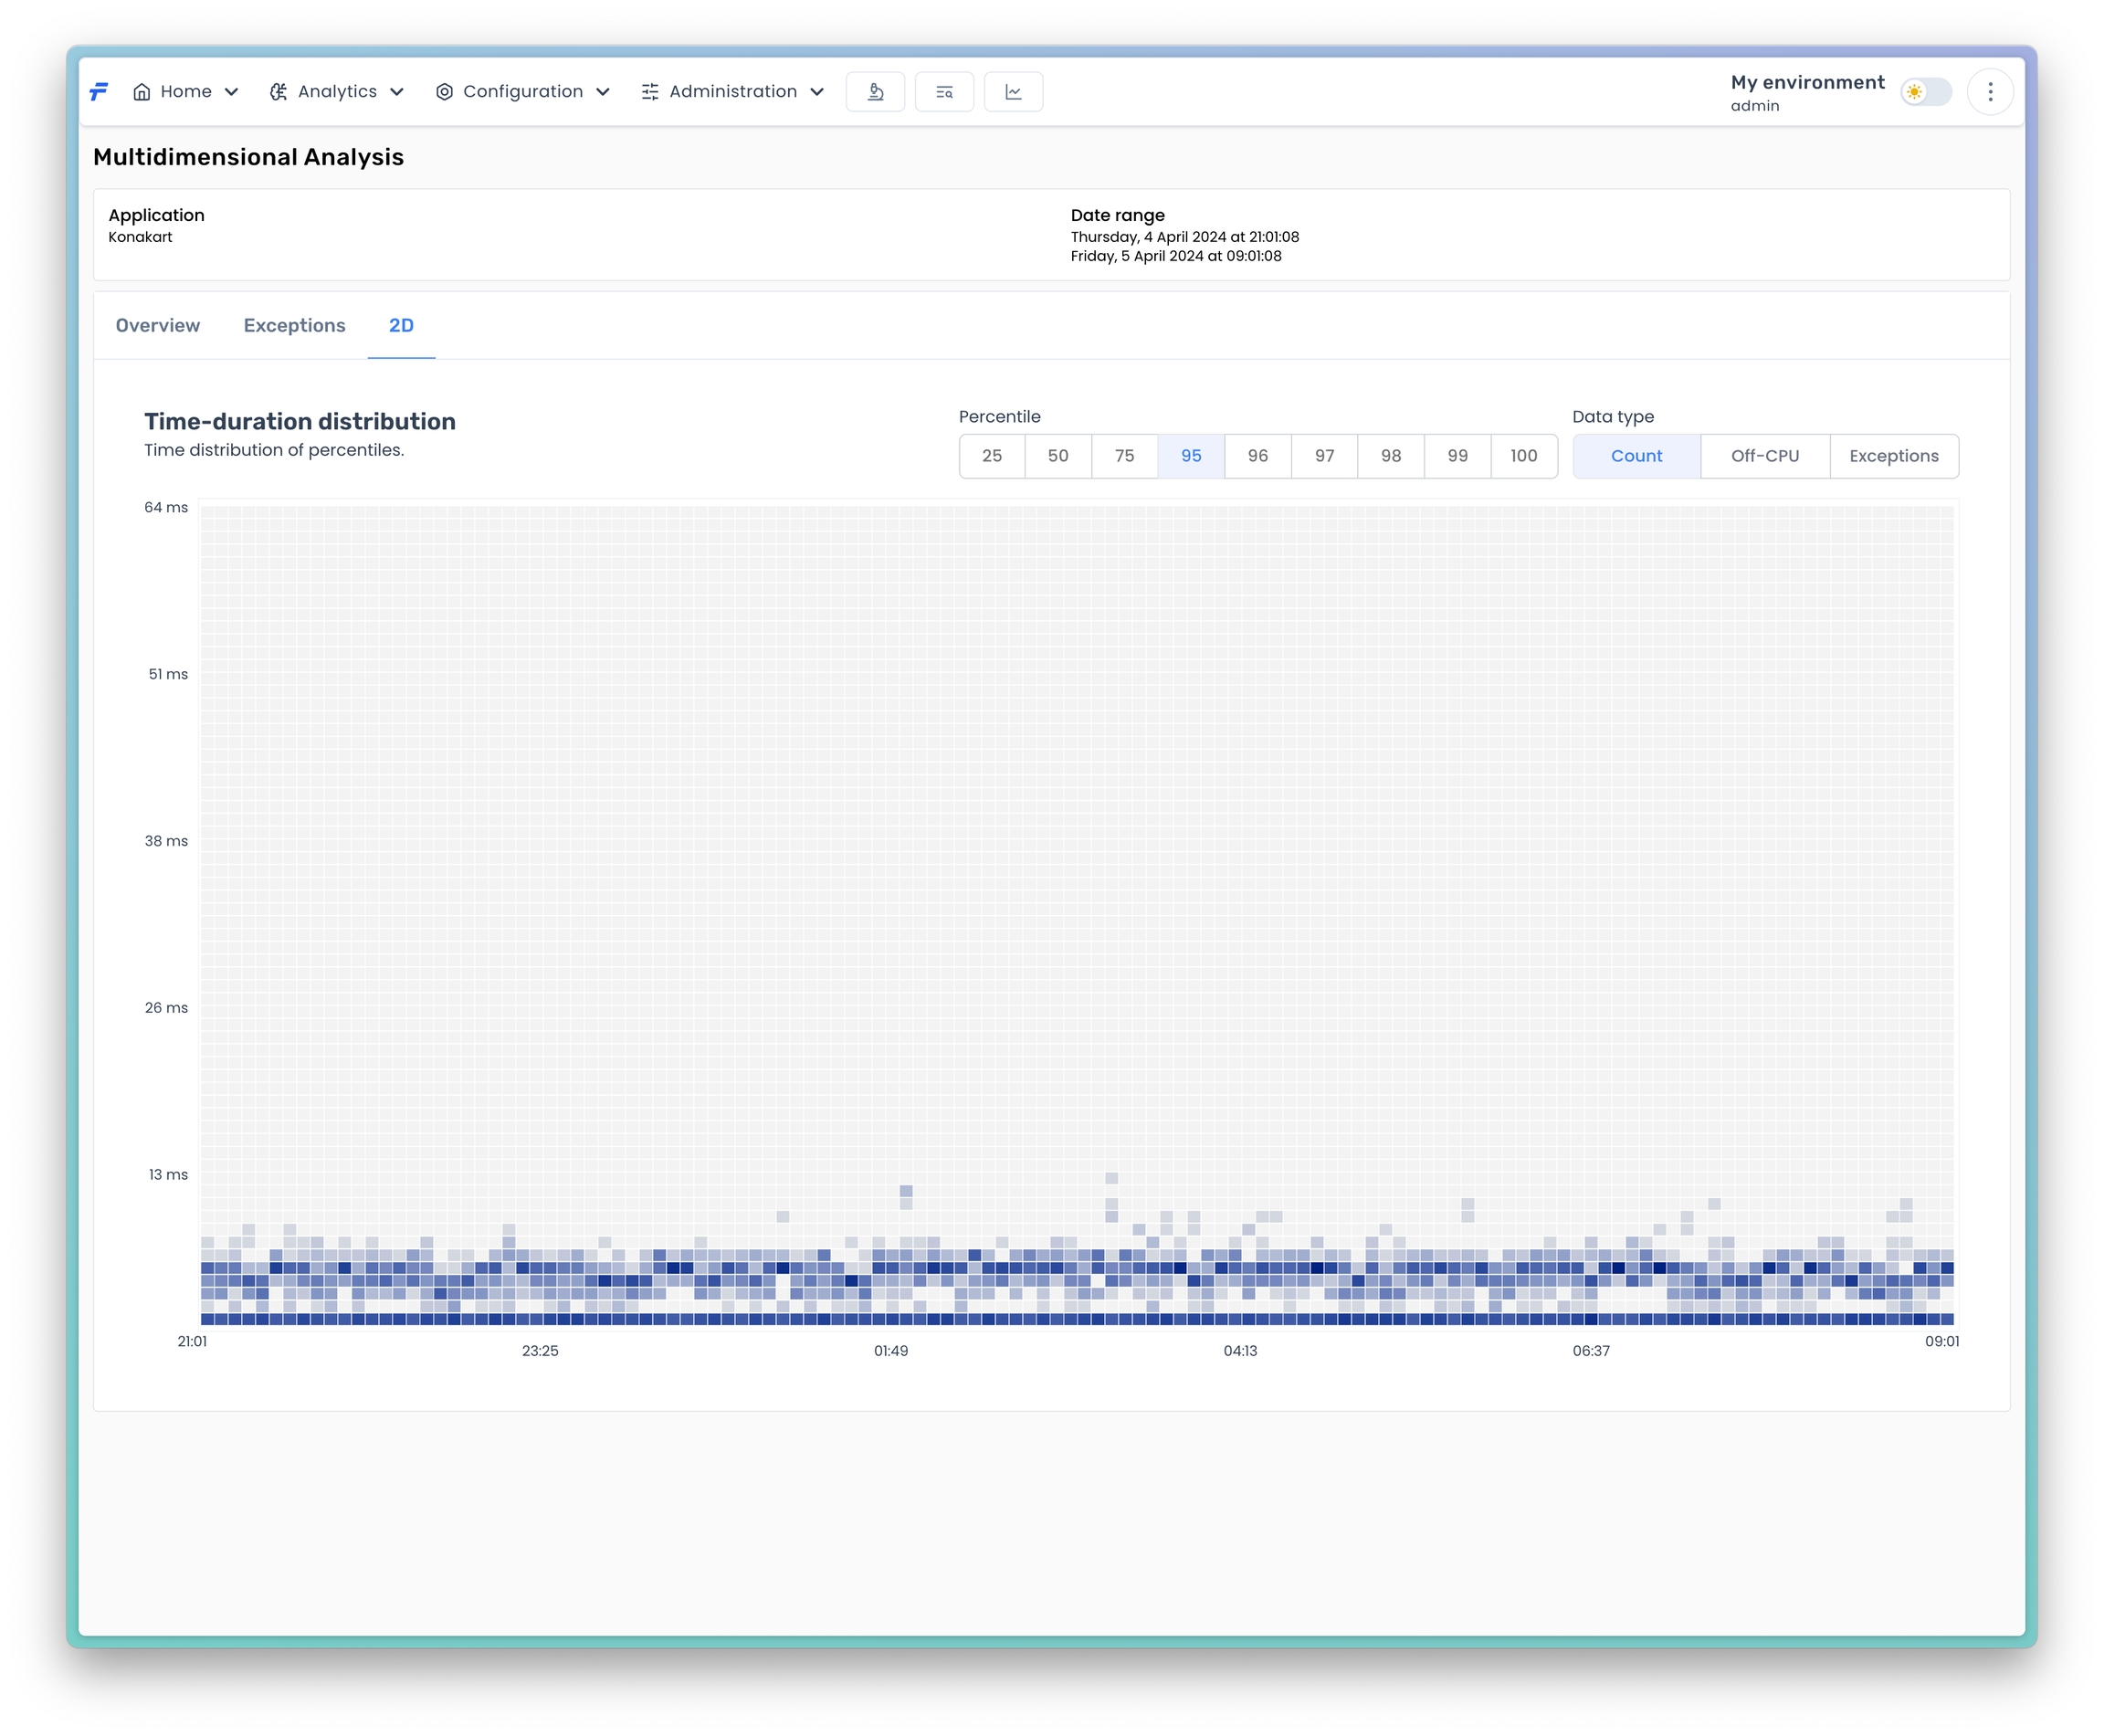Click the end date Friday, 5 April 2024
The height and width of the screenshot is (1736, 2104).
pyautogui.click(x=1176, y=256)
